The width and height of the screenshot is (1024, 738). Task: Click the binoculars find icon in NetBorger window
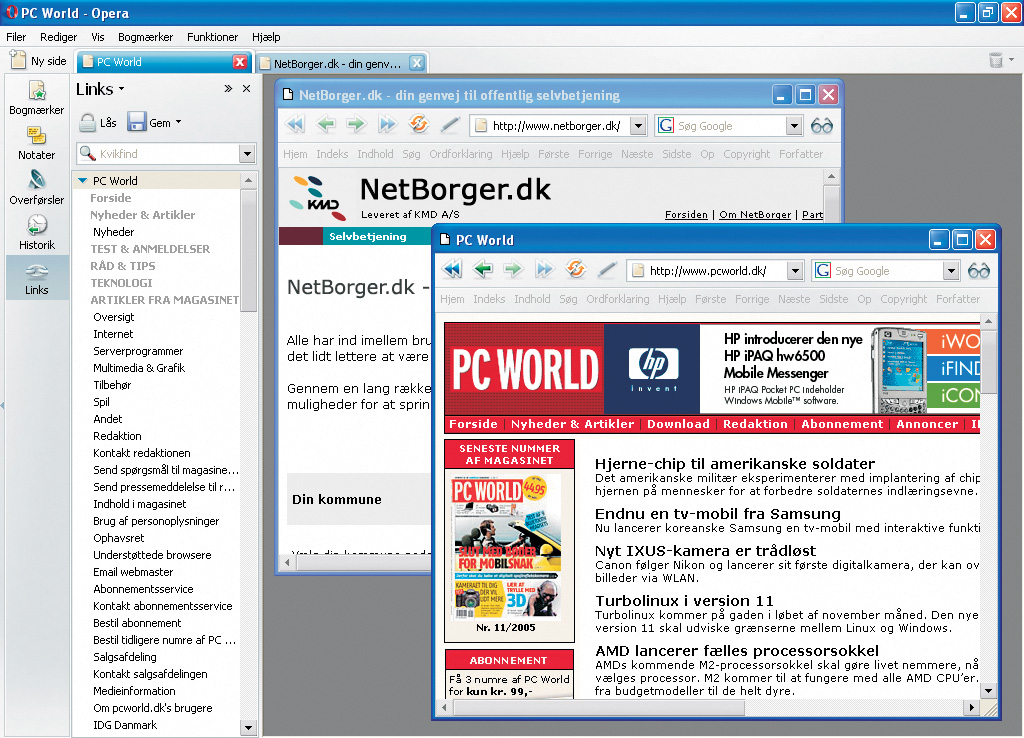[821, 126]
